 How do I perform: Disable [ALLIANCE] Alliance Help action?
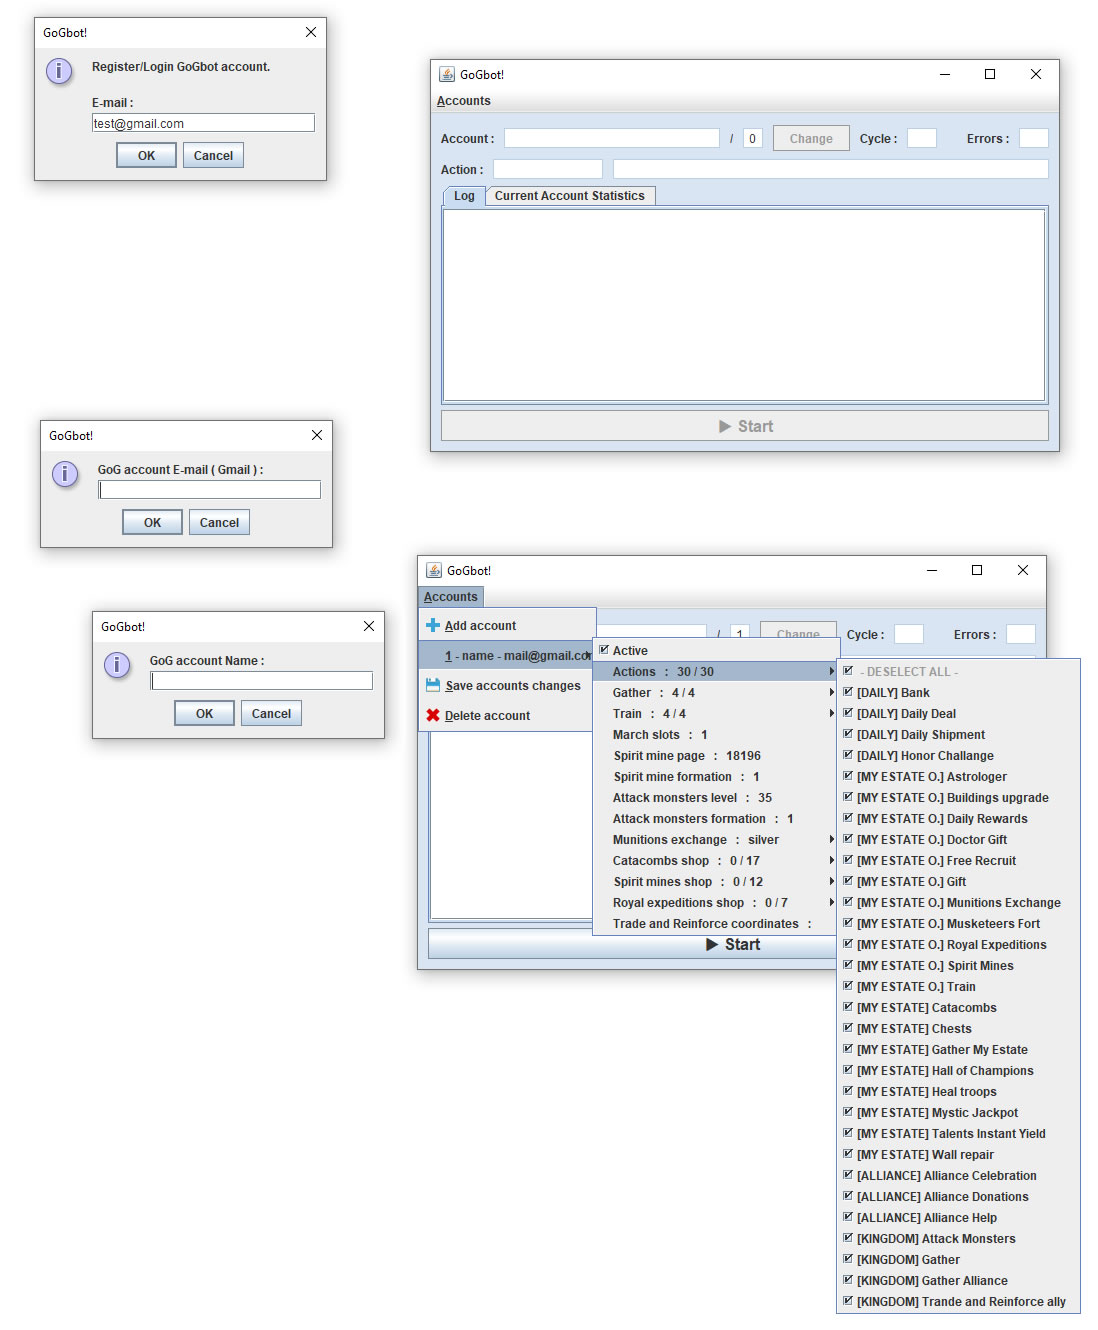point(848,1217)
